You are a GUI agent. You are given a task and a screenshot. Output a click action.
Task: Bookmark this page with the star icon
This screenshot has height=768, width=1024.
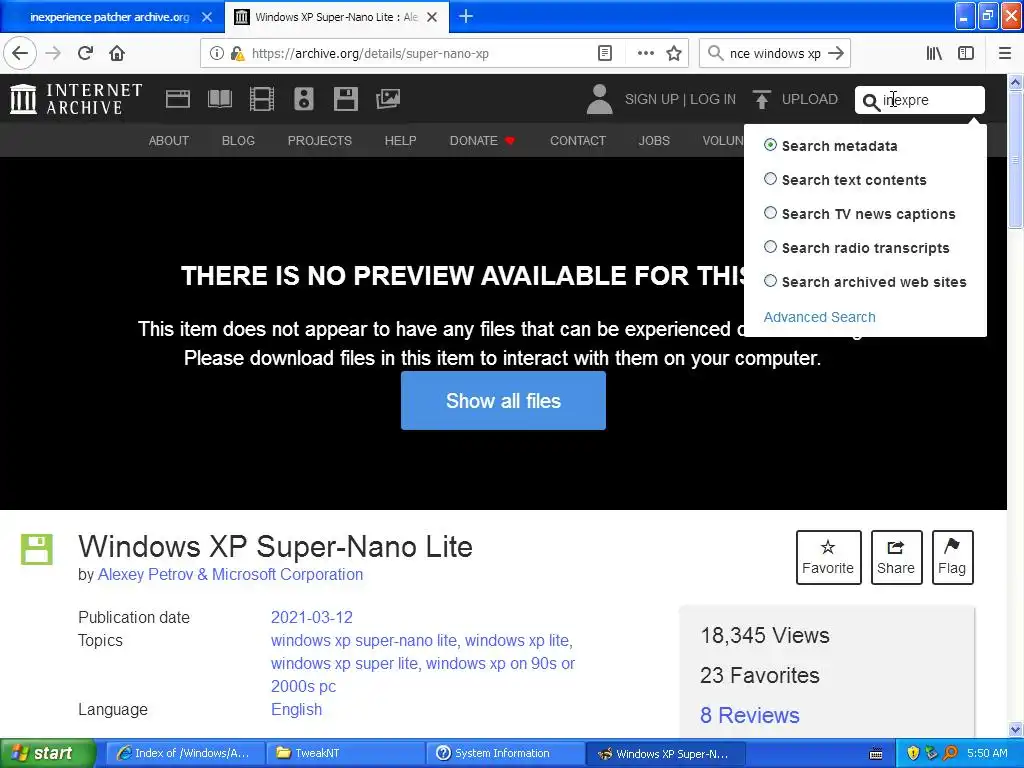coord(674,54)
